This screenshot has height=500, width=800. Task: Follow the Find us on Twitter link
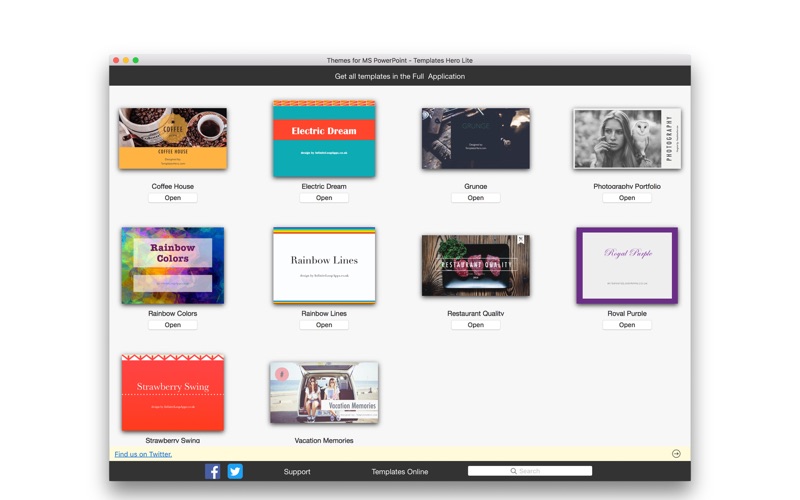(143, 454)
